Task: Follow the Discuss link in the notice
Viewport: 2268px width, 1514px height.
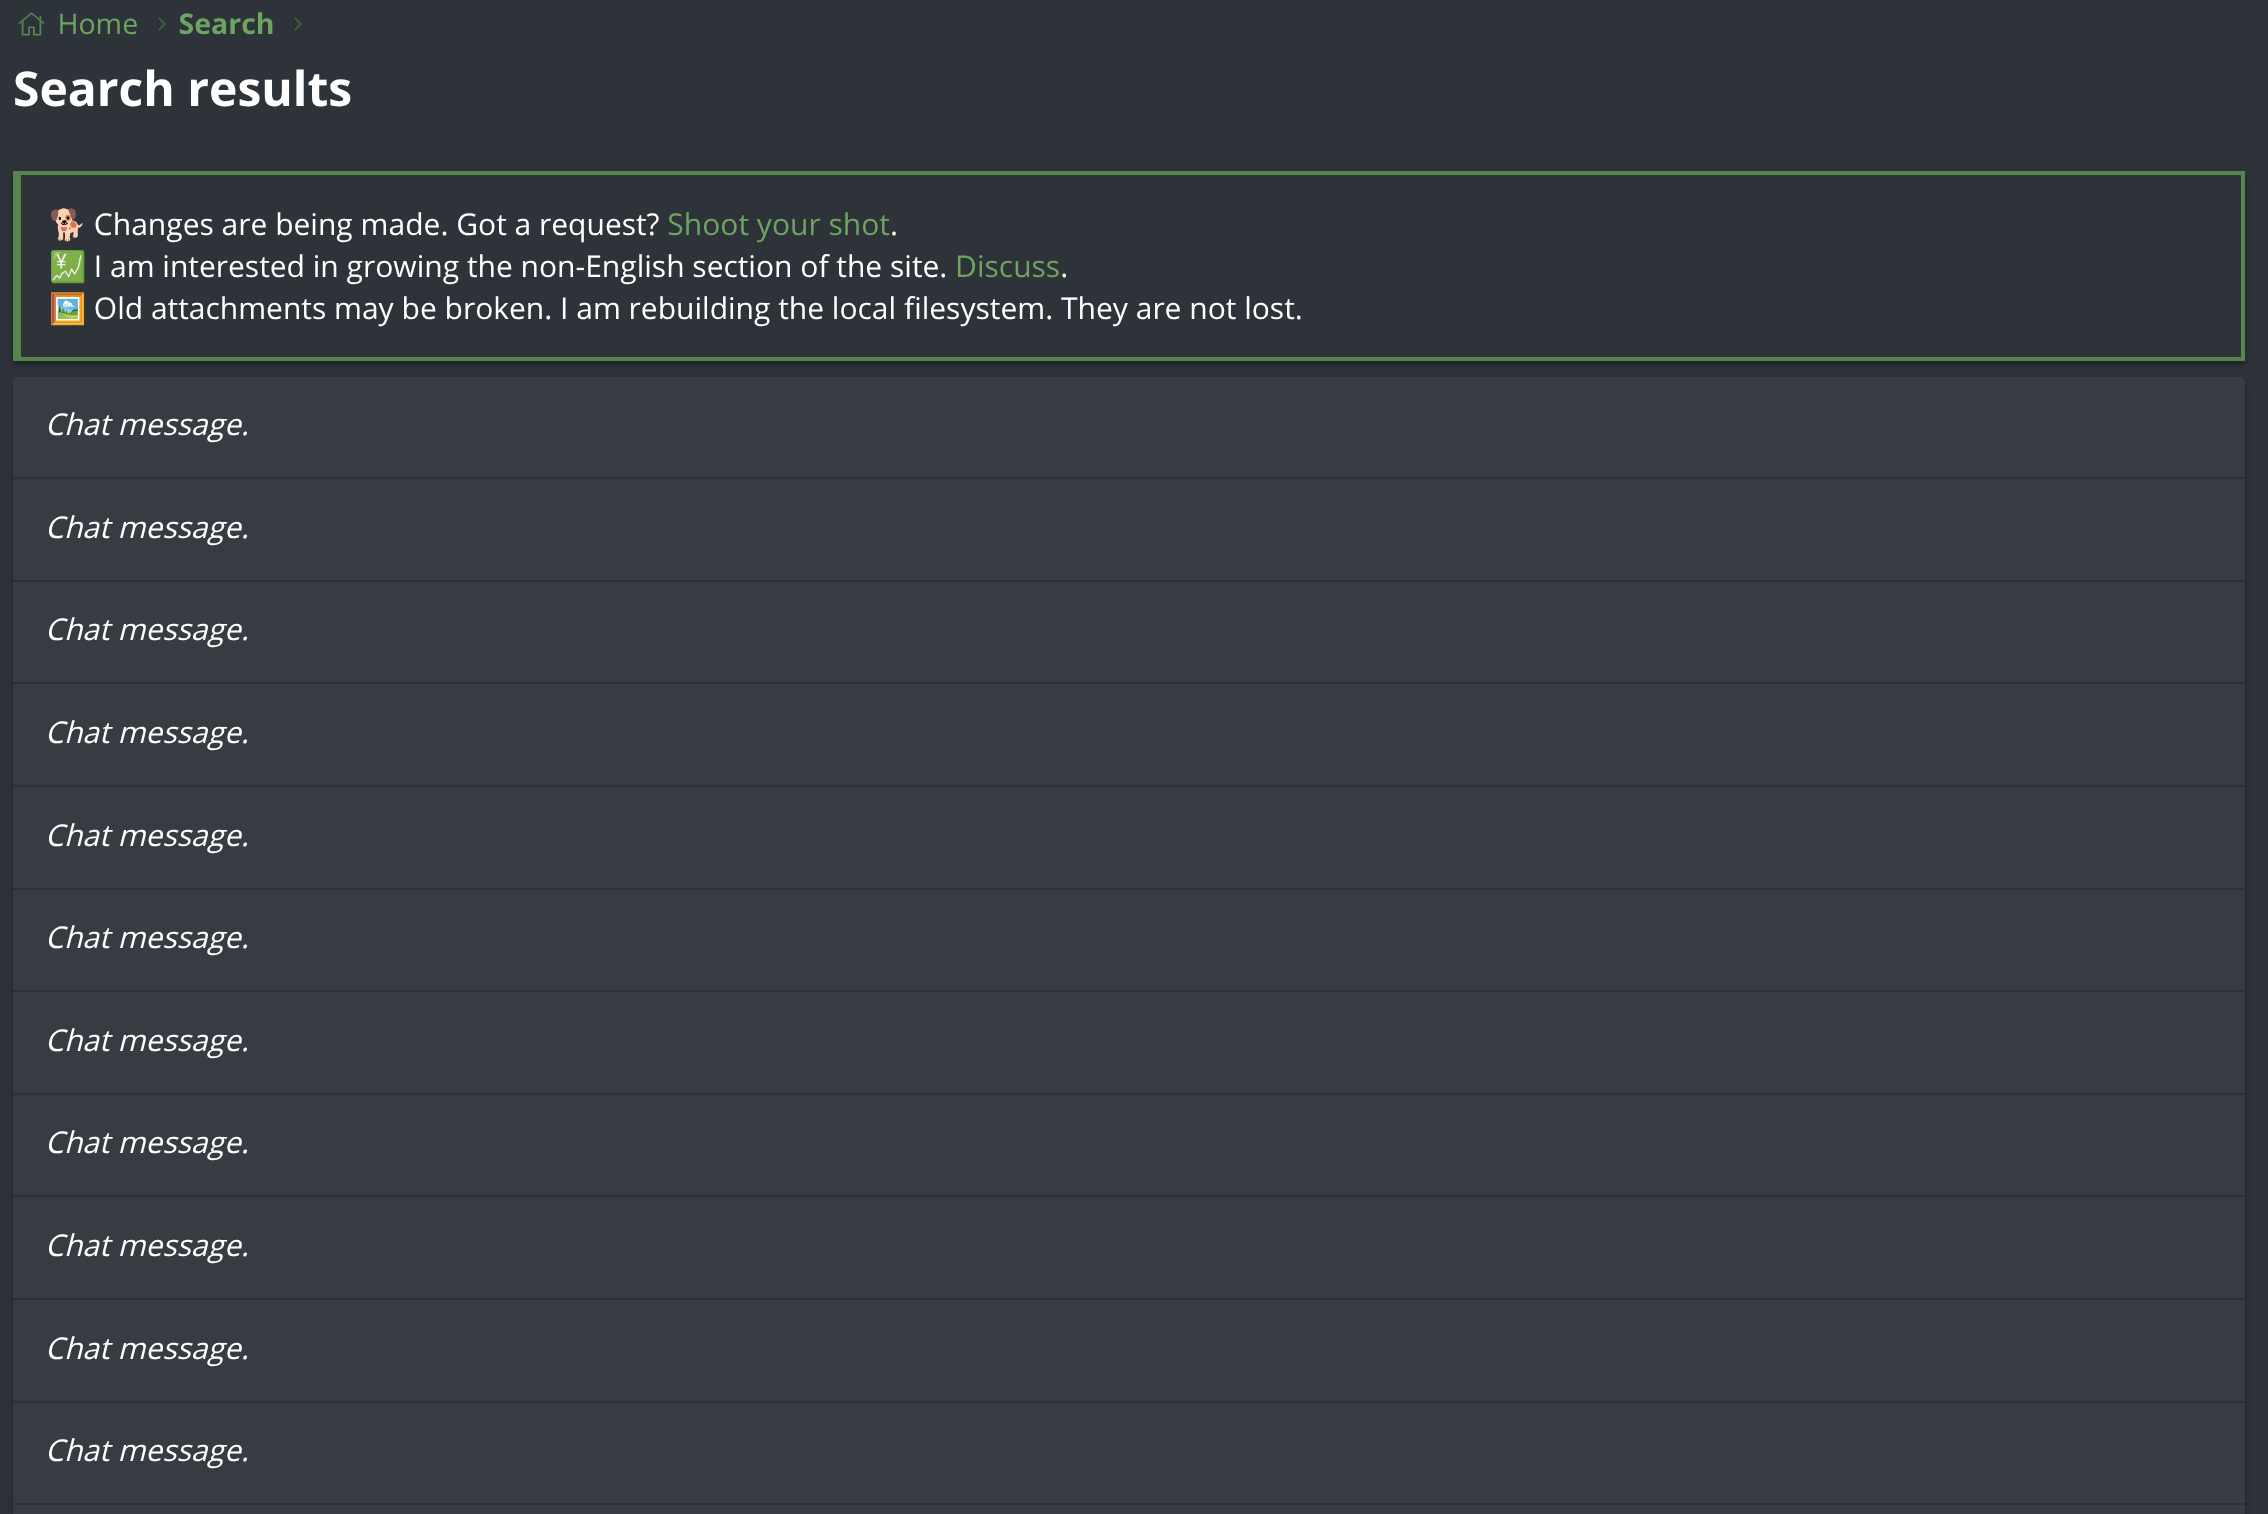Action: 1006,266
